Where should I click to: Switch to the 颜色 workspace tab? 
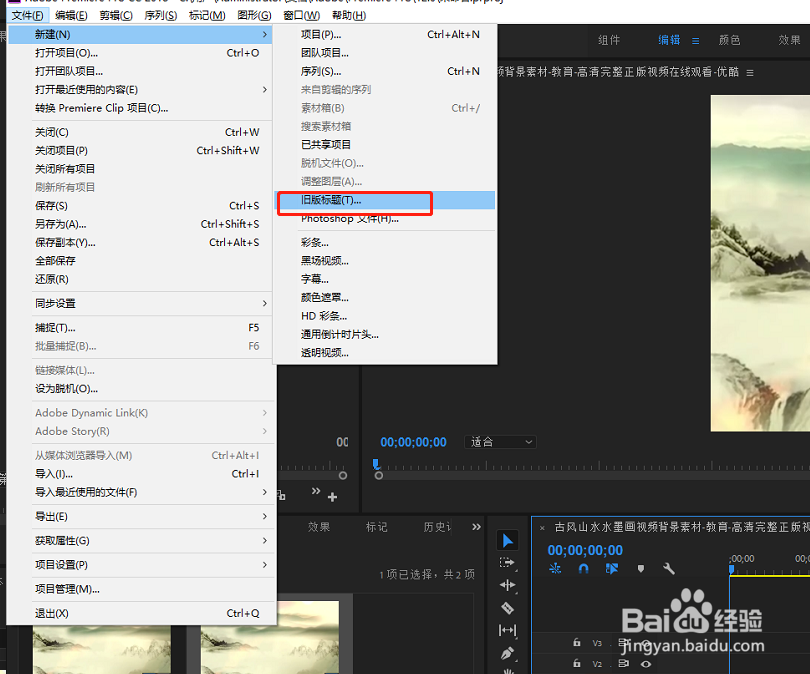point(729,40)
